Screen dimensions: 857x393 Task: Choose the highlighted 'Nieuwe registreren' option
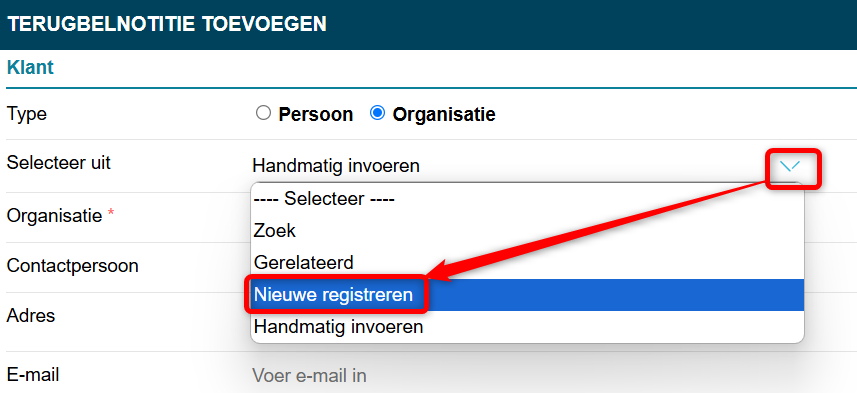[x=528, y=295]
